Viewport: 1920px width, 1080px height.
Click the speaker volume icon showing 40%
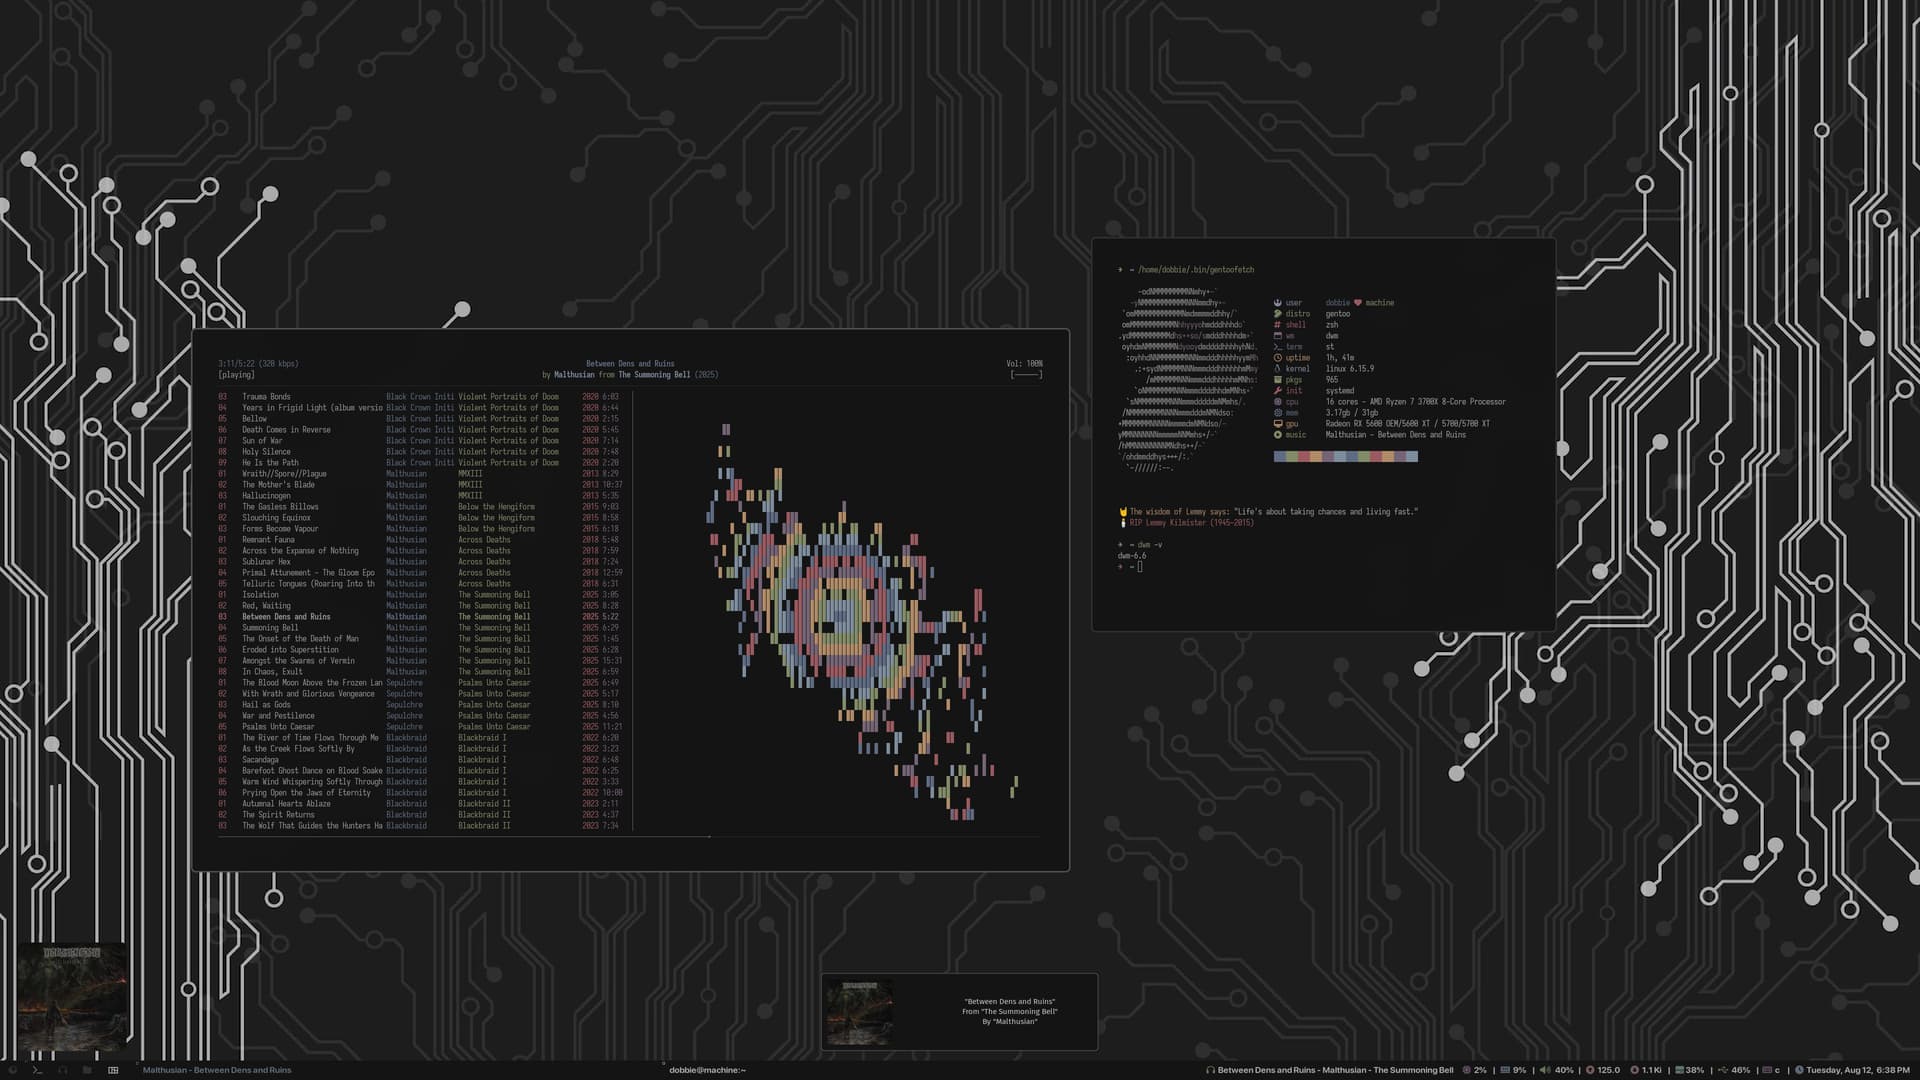coord(1545,1070)
